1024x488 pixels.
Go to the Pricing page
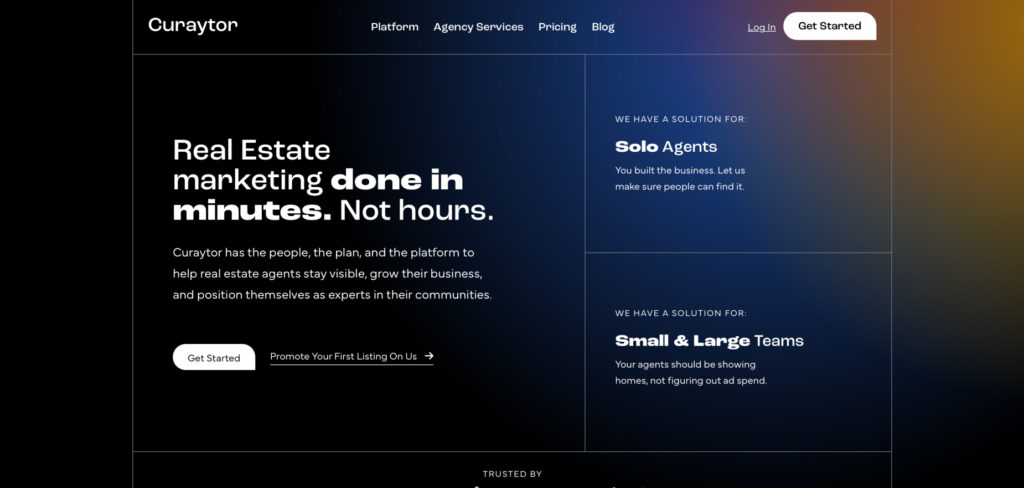coord(557,27)
